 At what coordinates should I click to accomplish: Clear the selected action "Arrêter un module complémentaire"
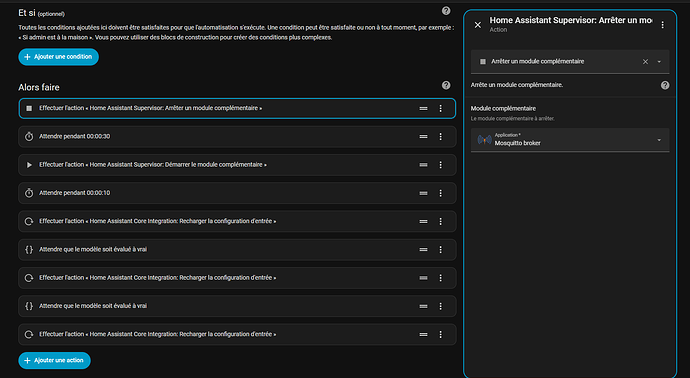(x=645, y=62)
